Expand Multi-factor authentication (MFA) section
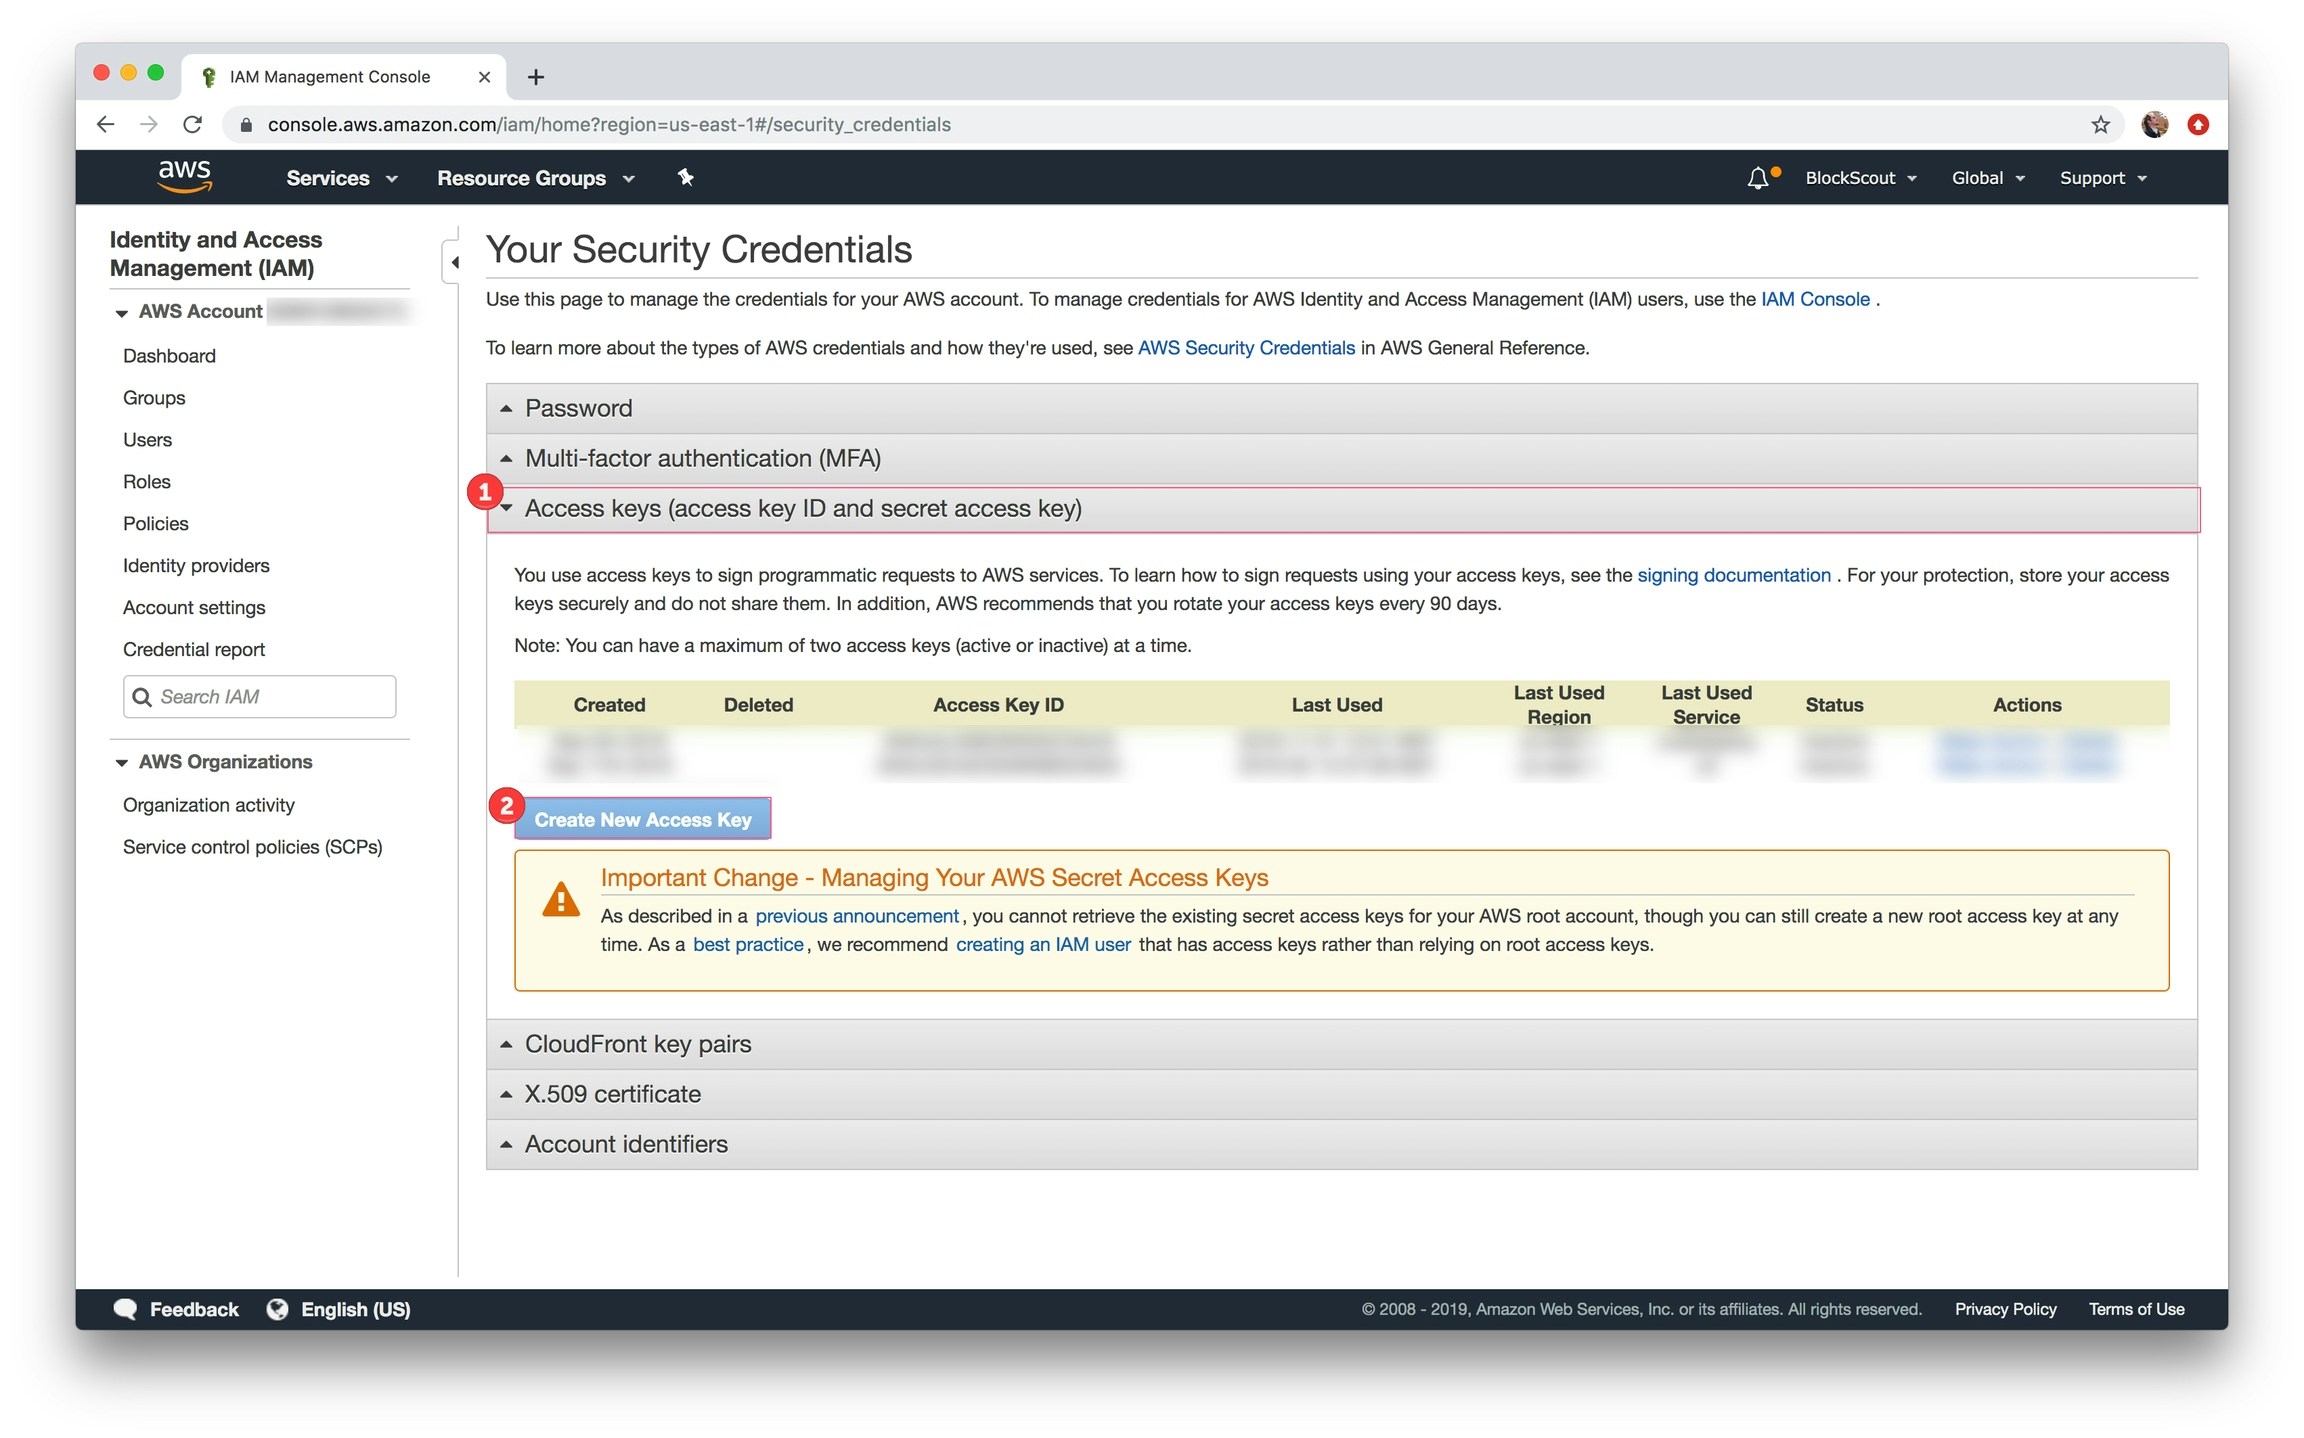 (702, 458)
